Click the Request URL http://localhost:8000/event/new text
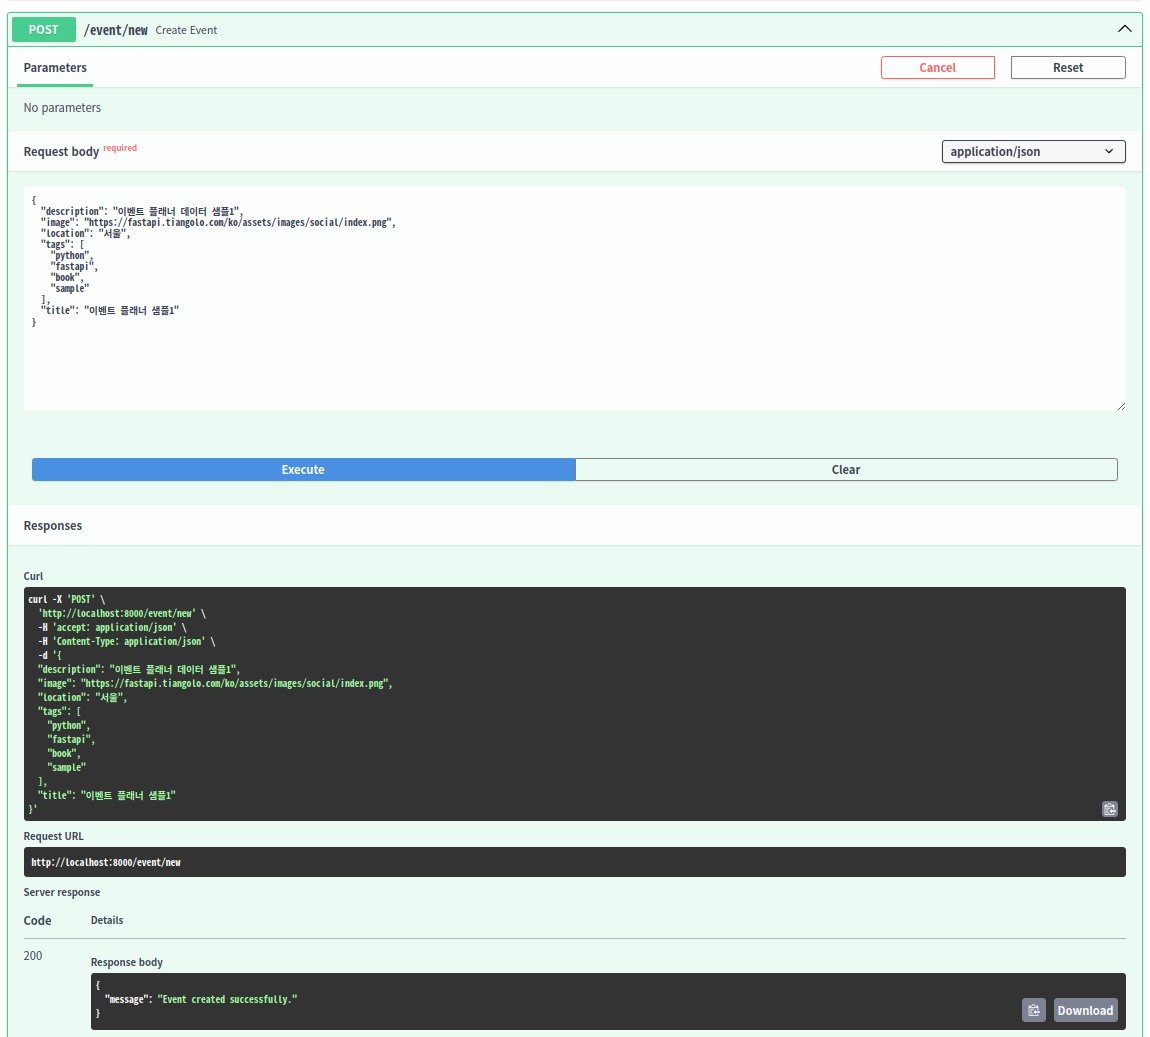1150x1037 pixels. click(x=106, y=862)
